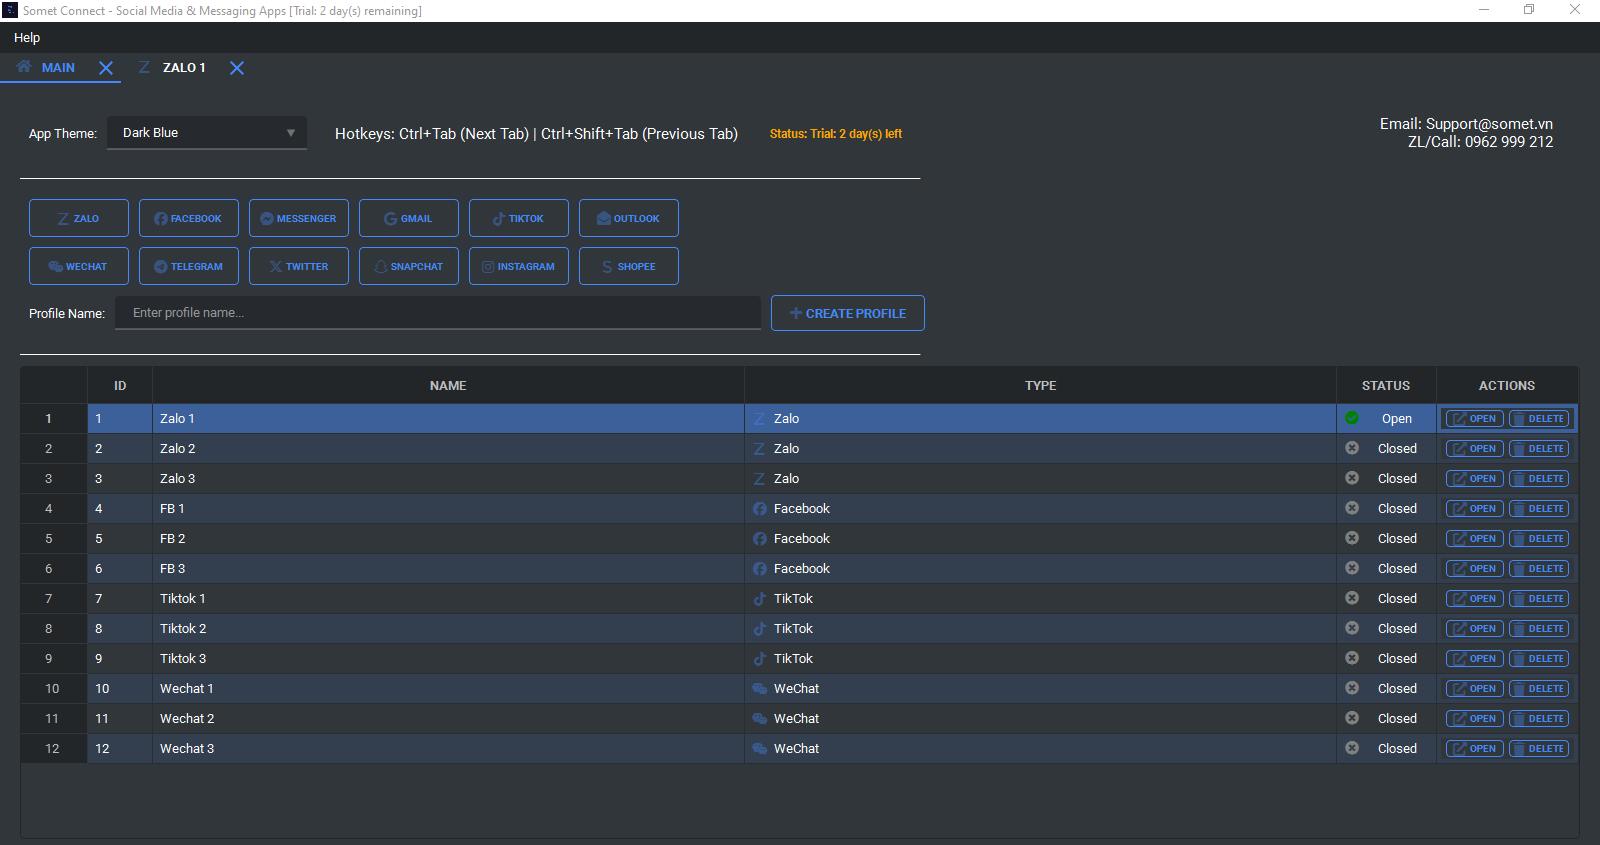Pick the Gmail app button
The width and height of the screenshot is (1600, 845).
tap(409, 218)
